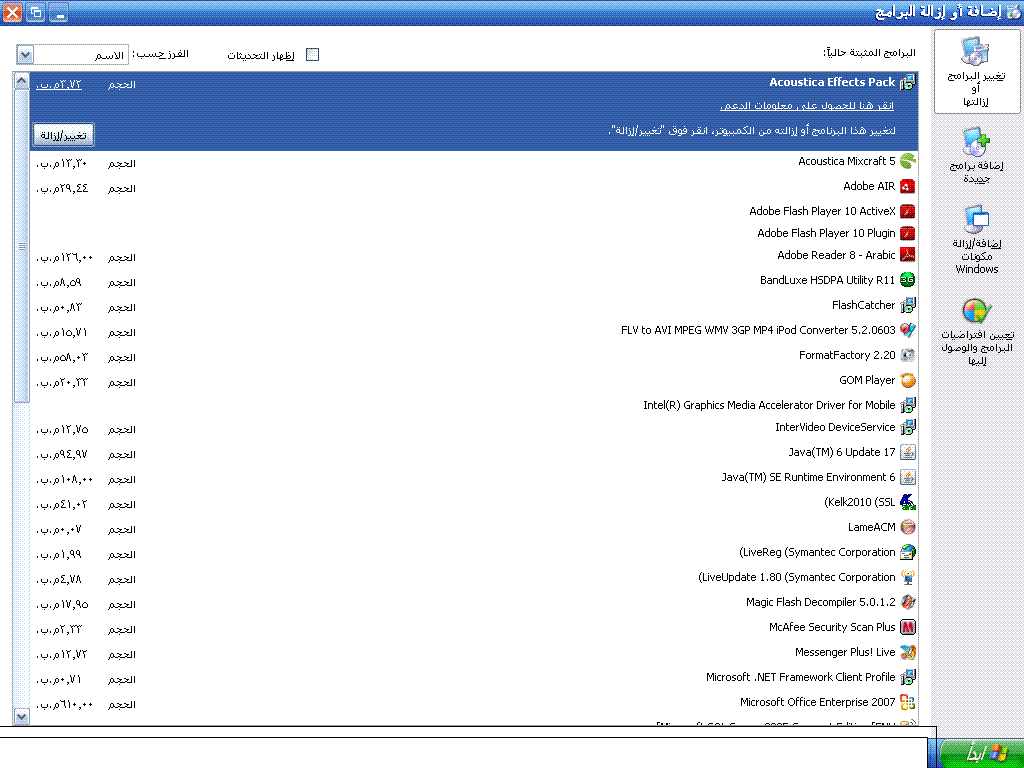Click the Adobe Reader 8 - Arabic icon

coord(908,255)
